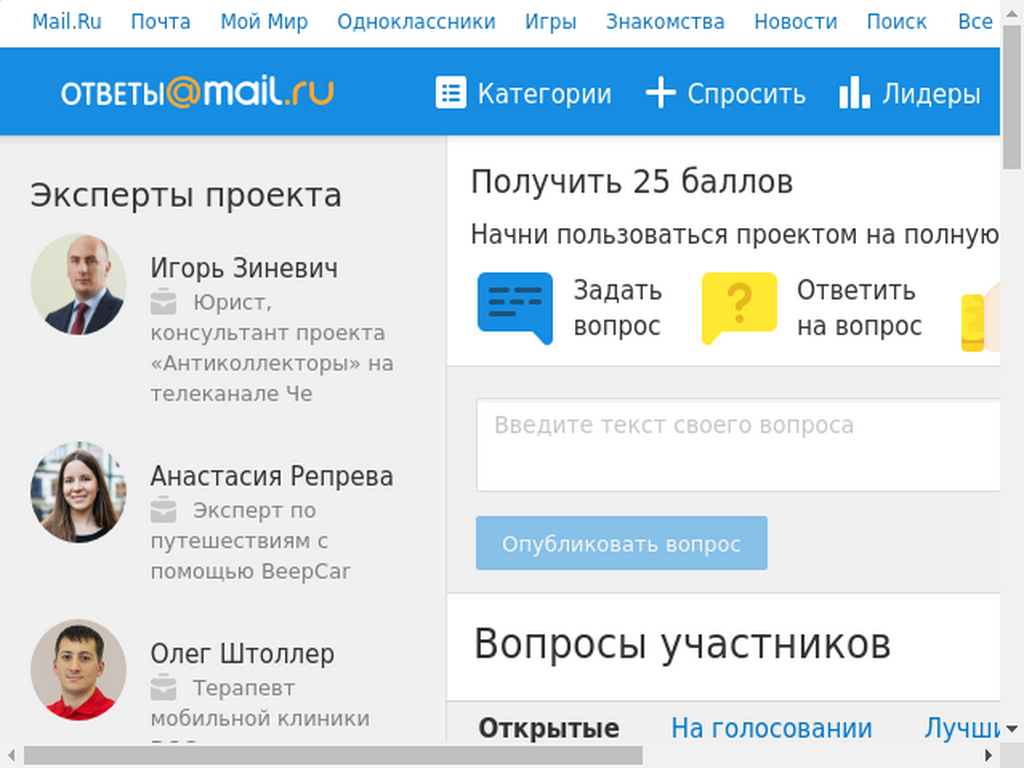This screenshot has width=1024, height=768.
Task: Click the scroll right arrow
Action: coord(989,756)
